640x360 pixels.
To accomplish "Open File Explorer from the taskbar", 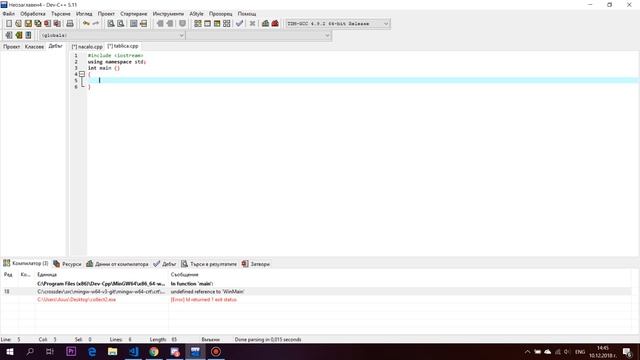I will 113,351.
